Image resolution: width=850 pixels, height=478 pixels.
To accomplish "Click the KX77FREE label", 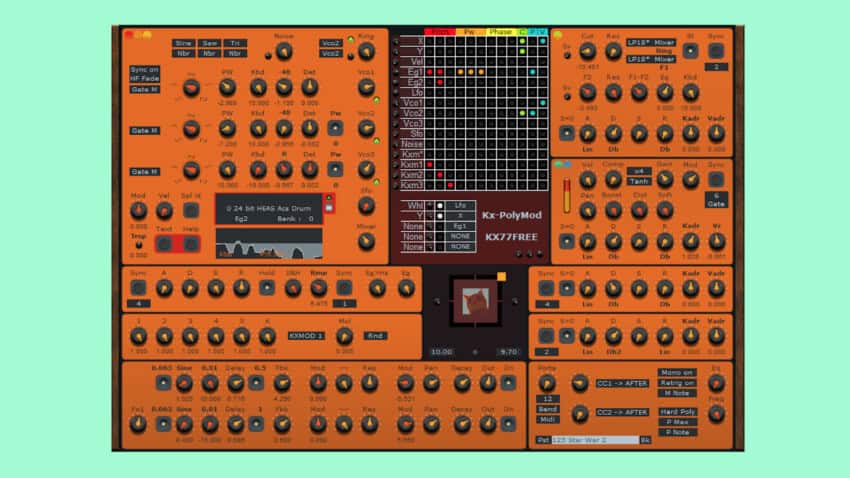I will (x=511, y=237).
